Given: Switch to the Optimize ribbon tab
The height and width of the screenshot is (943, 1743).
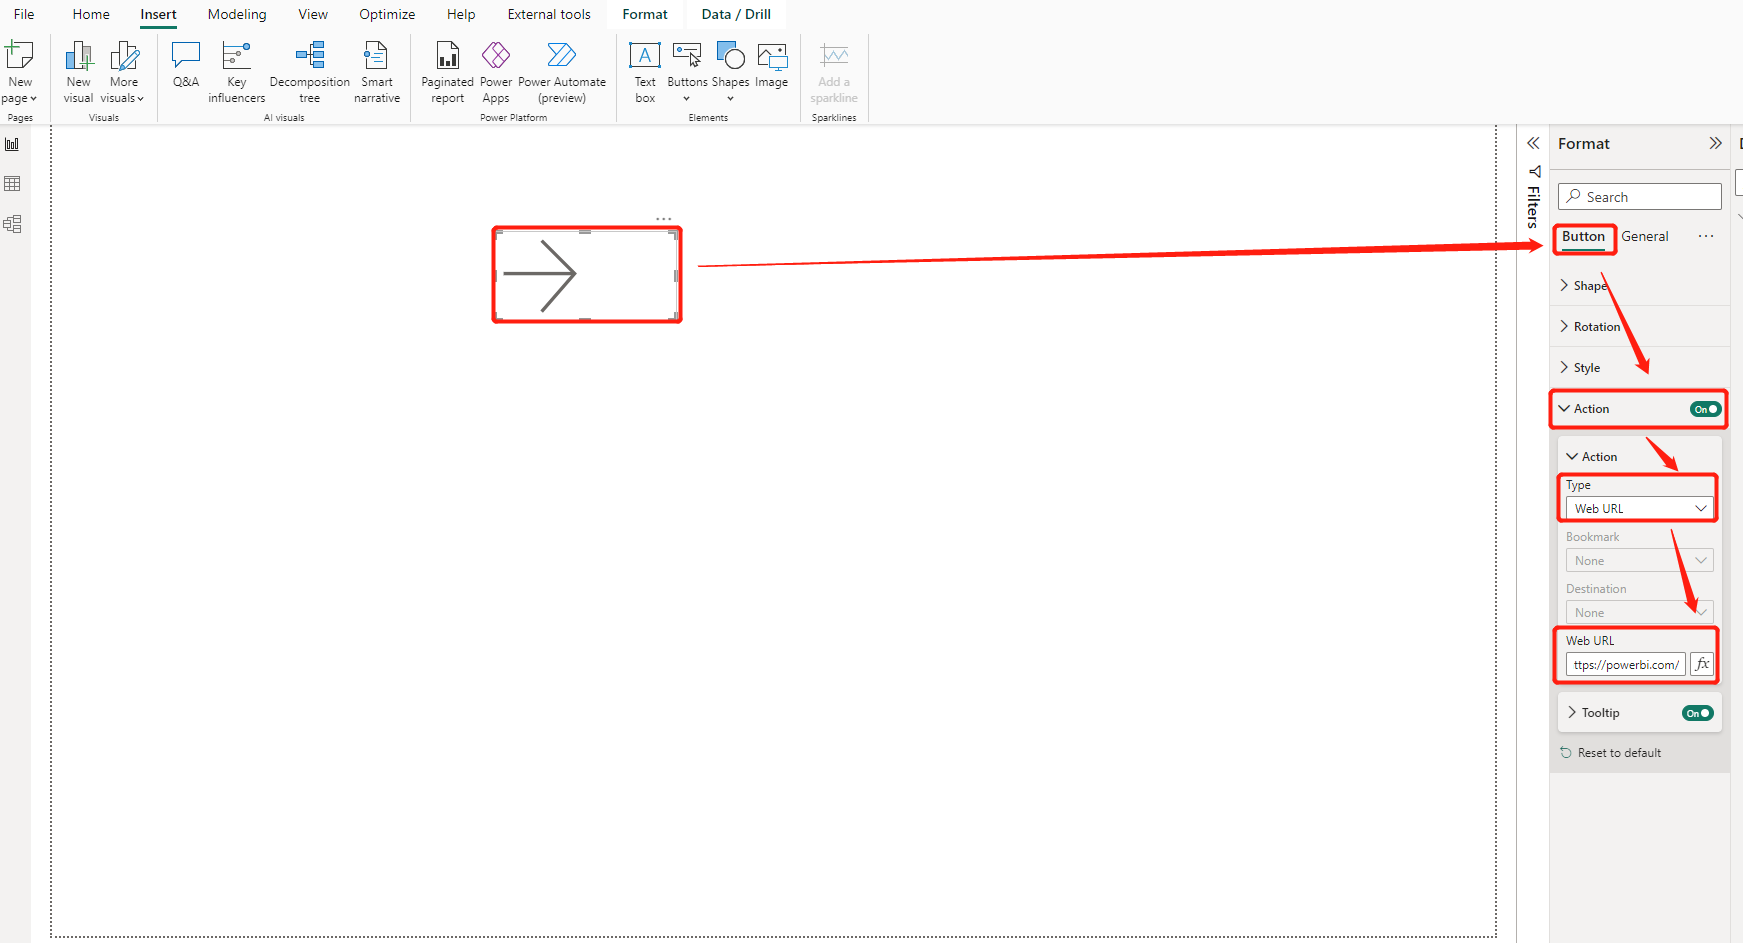Looking at the screenshot, I should 387,14.
